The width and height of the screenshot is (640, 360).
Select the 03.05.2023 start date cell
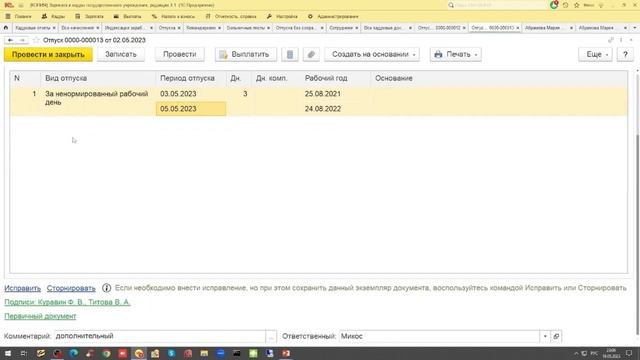tap(191, 94)
